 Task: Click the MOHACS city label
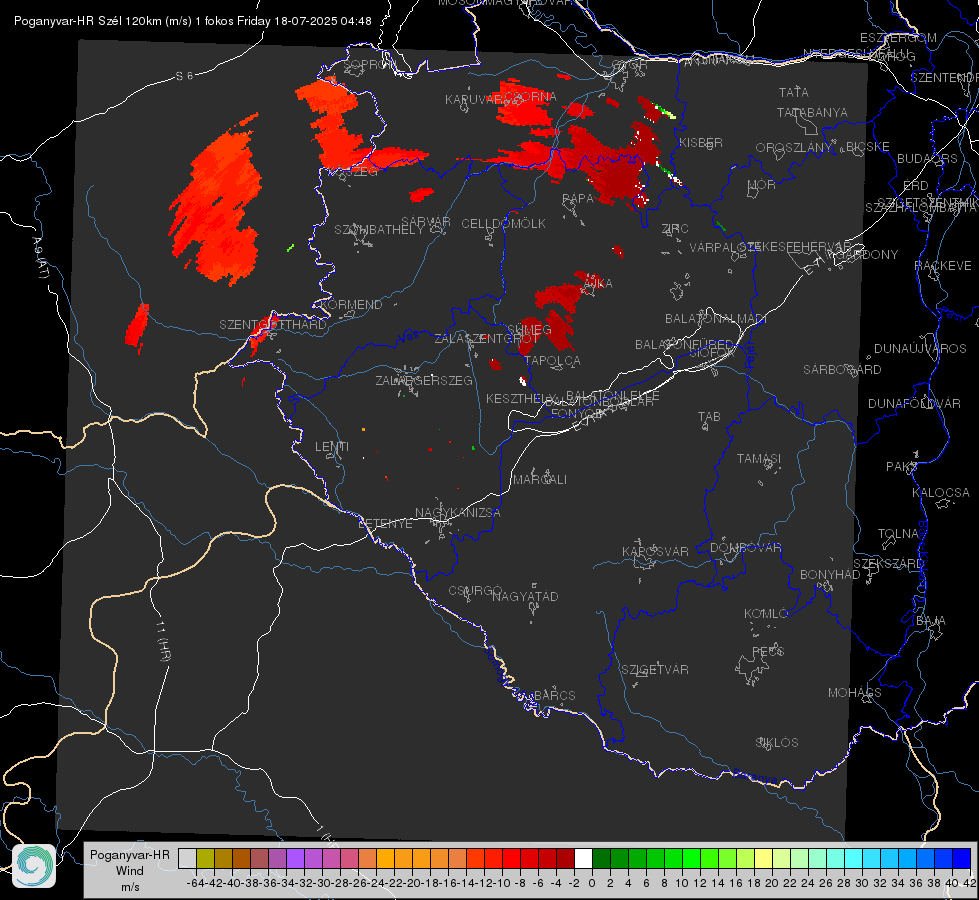tap(854, 692)
